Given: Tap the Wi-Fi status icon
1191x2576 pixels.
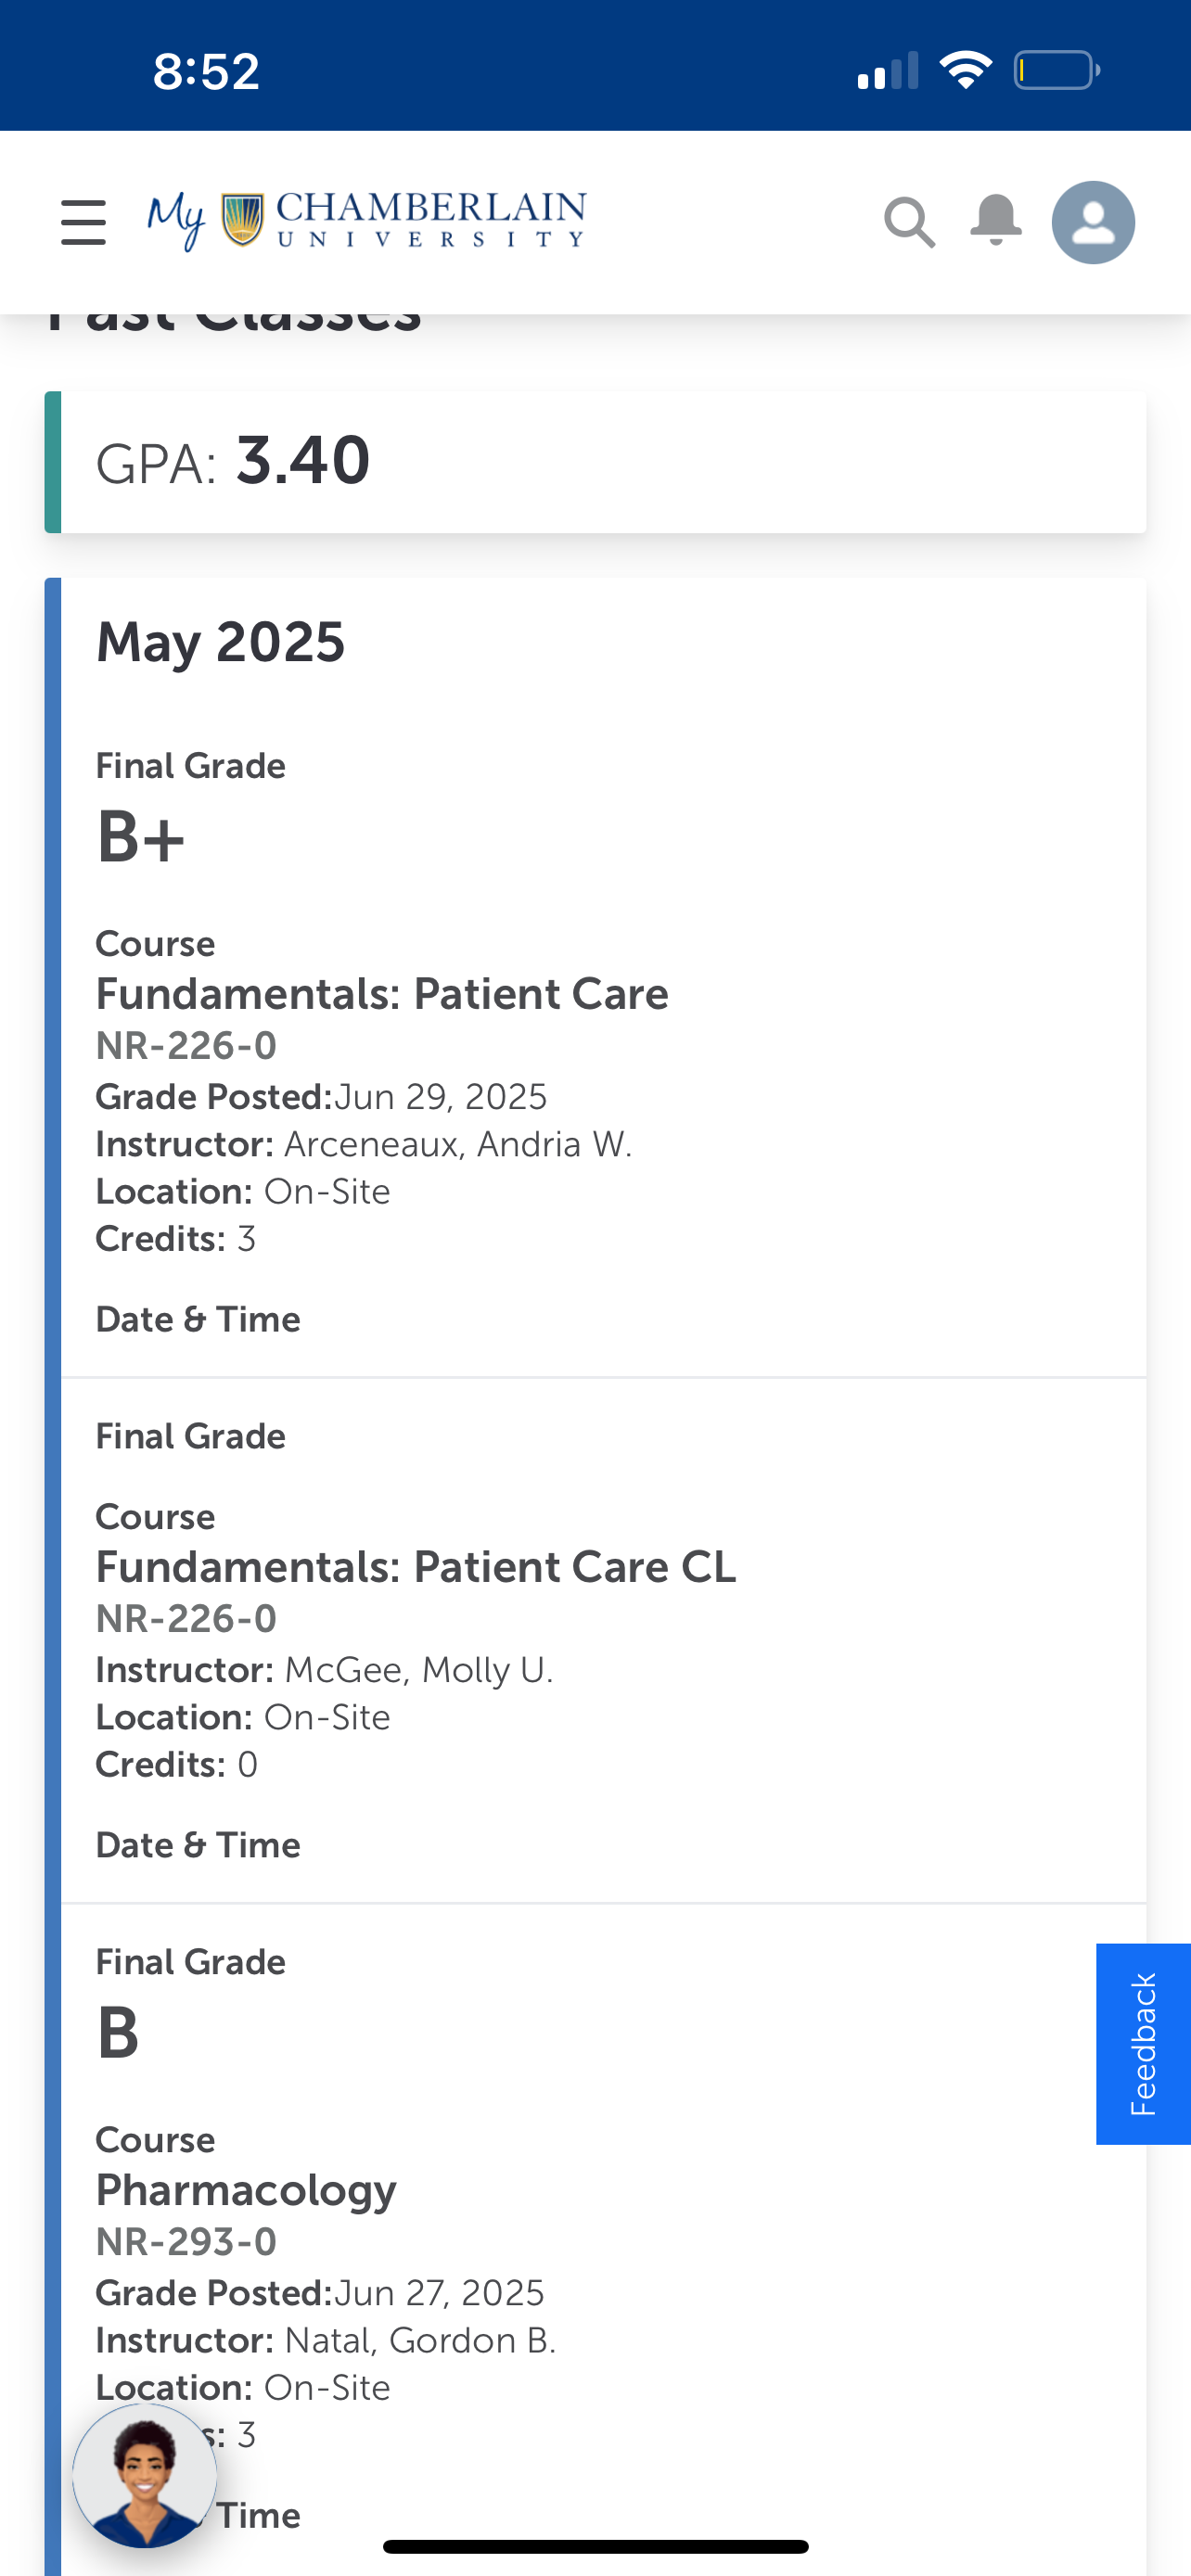Looking at the screenshot, I should click(x=965, y=70).
